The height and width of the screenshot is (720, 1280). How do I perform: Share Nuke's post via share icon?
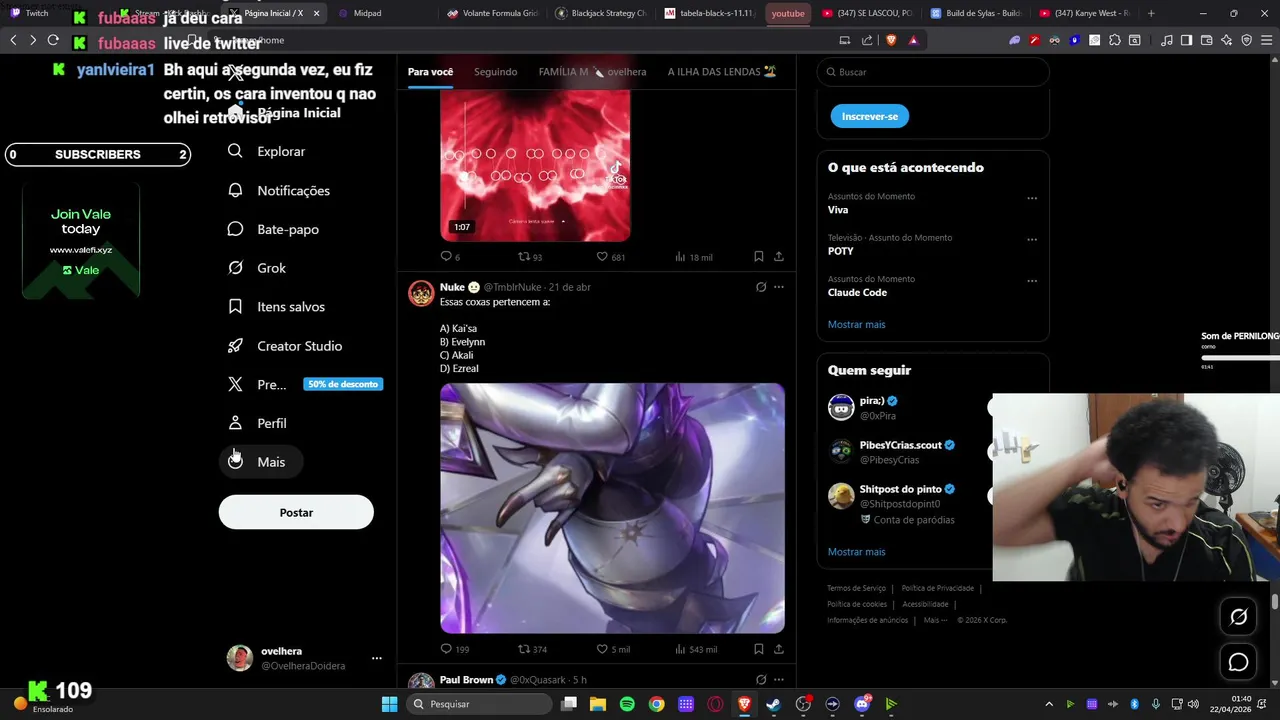point(779,649)
